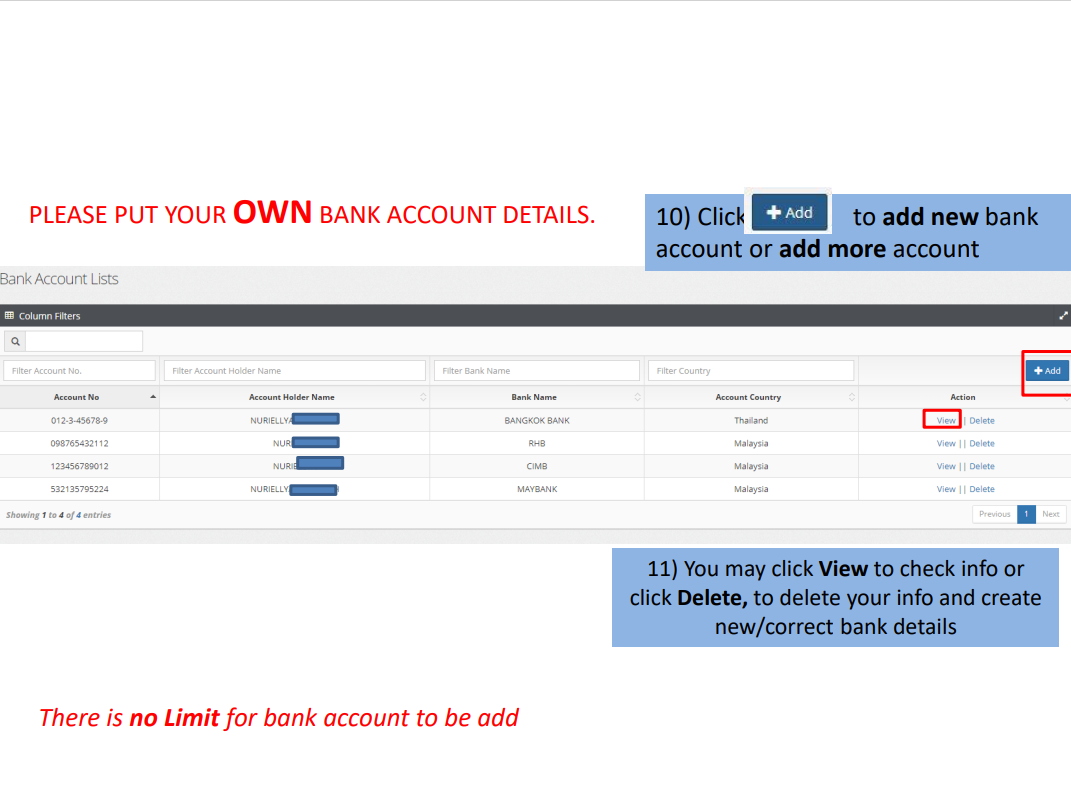Click into the Filter Country field
The image size is (1071, 790).
(x=750, y=371)
